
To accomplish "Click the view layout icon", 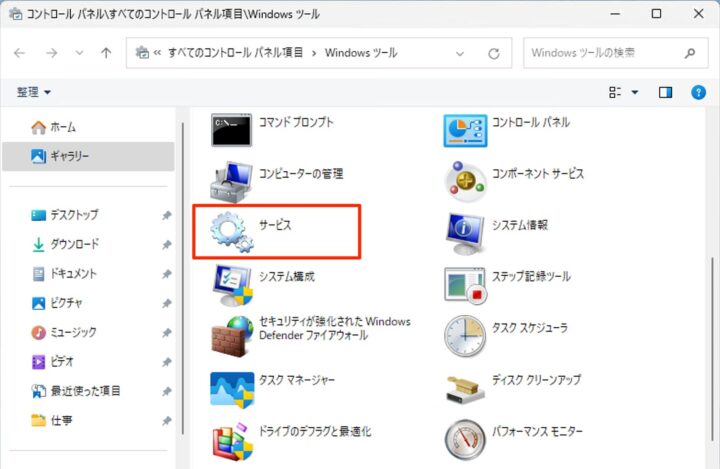I will [615, 92].
